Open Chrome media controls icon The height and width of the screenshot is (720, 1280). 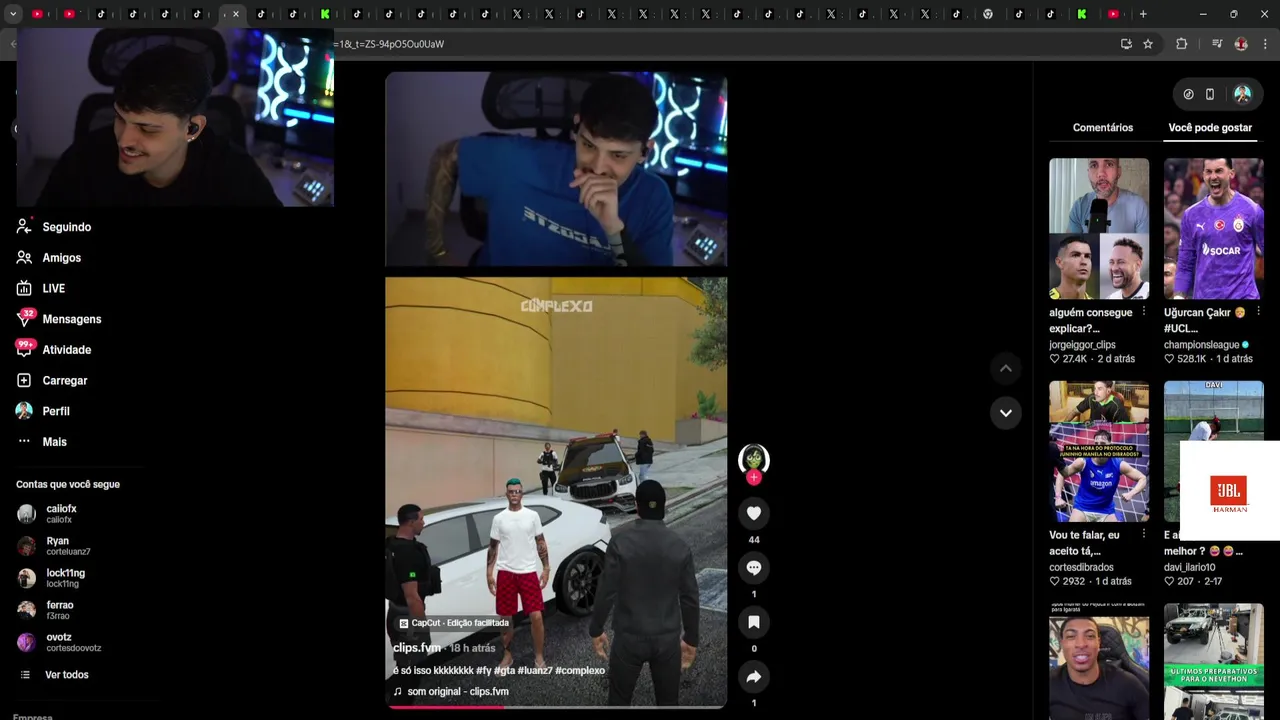[1217, 44]
